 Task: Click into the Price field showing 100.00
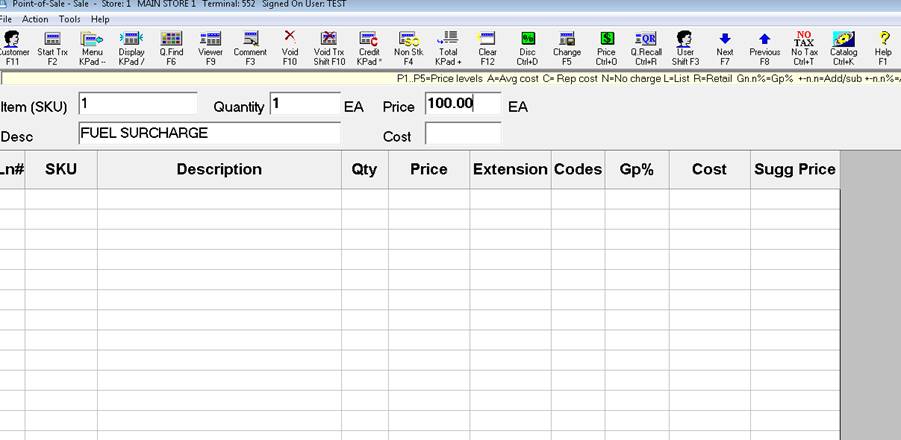462,103
